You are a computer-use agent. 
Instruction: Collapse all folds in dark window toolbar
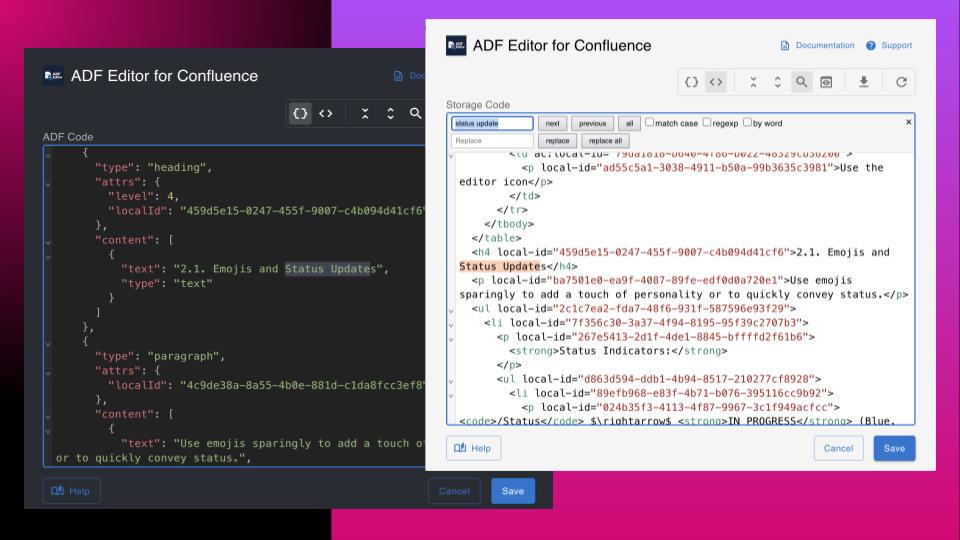(365, 113)
